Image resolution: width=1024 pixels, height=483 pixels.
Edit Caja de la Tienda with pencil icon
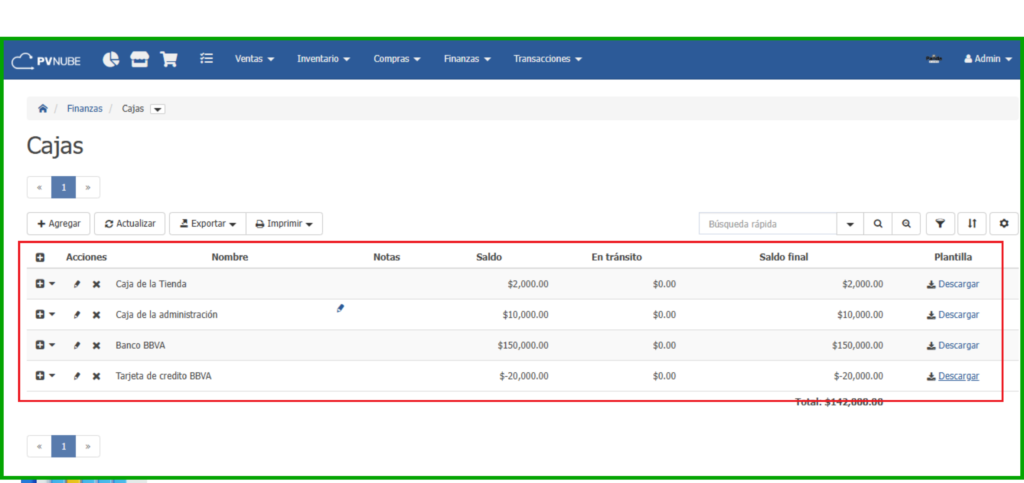pos(77,284)
